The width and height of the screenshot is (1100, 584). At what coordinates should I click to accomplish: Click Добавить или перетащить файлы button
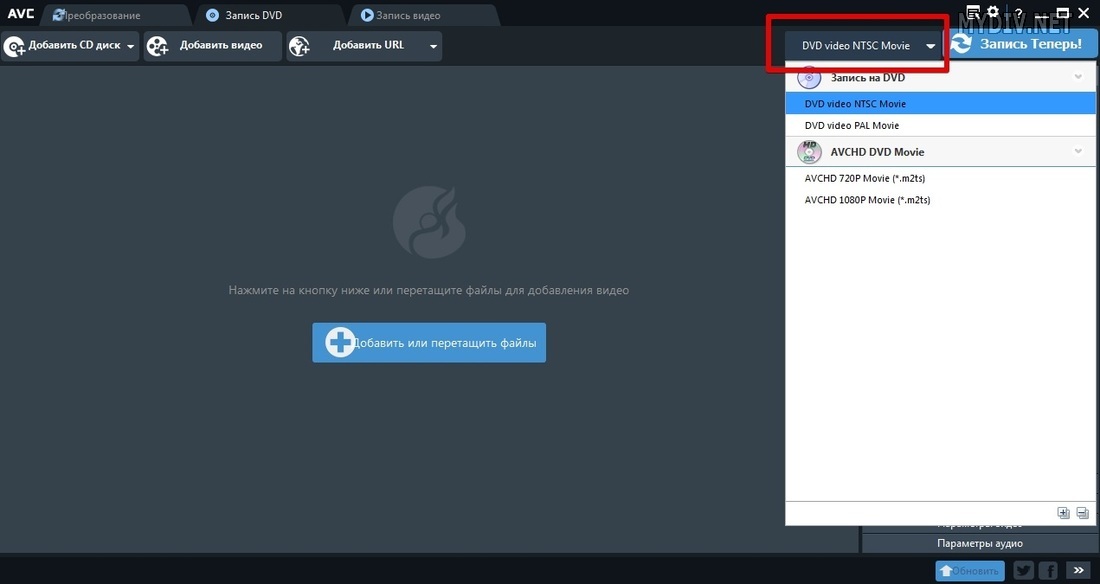coord(429,343)
